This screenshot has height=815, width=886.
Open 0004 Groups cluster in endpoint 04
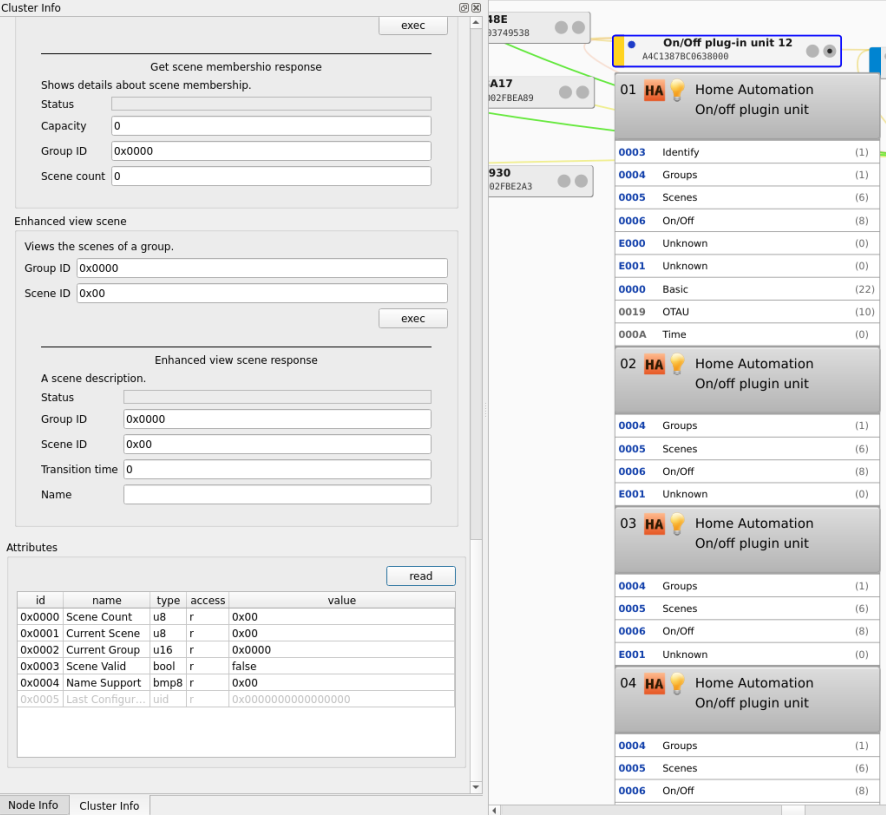pos(747,745)
